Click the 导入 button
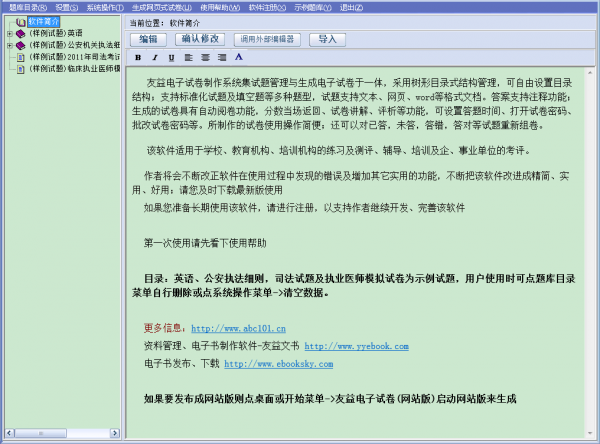Image resolution: width=600 pixels, height=444 pixels. [x=327, y=39]
